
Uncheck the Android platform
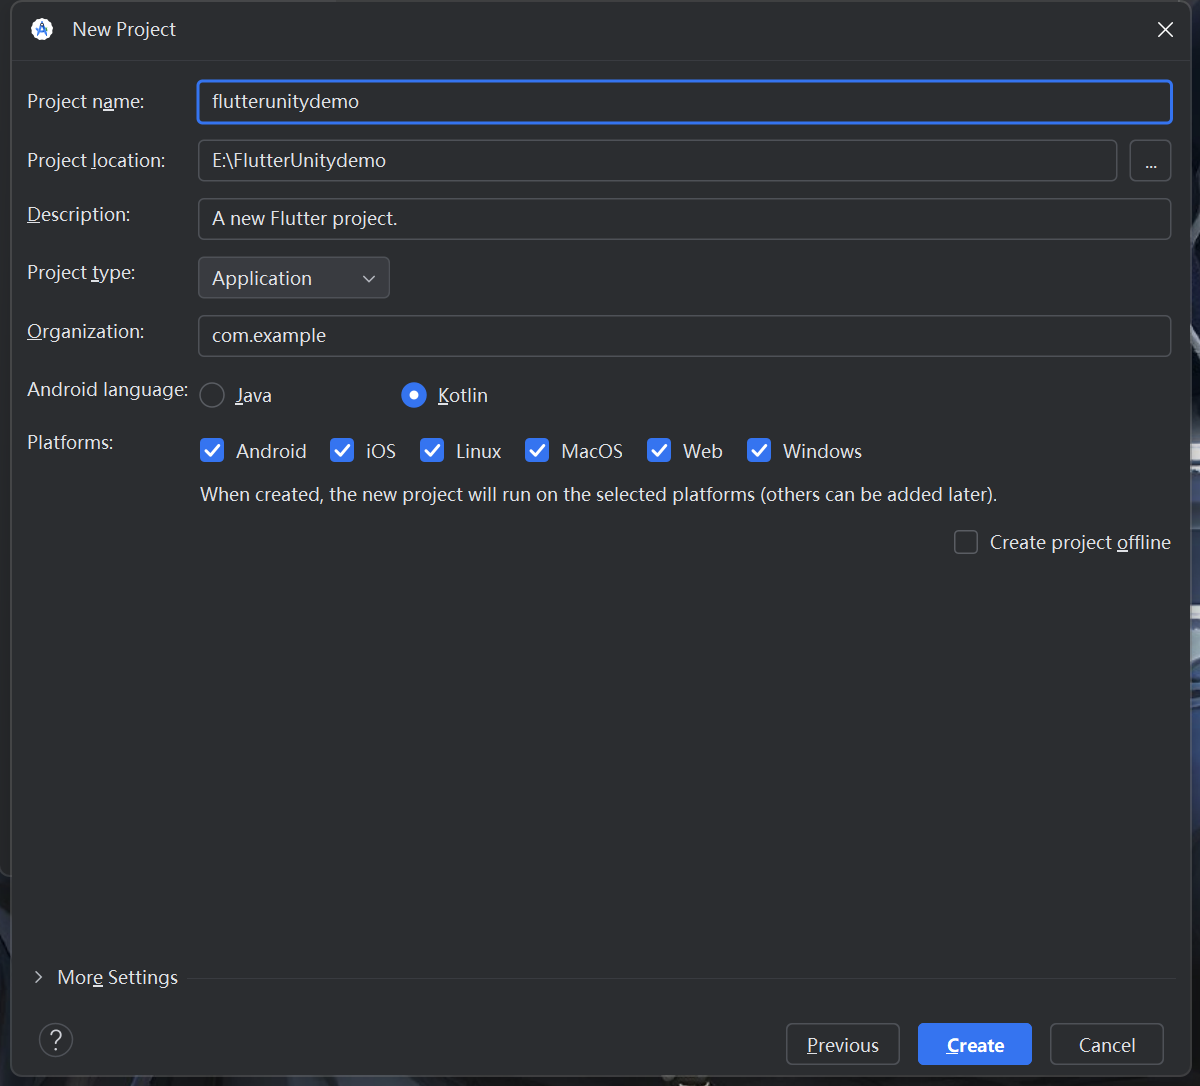(212, 450)
